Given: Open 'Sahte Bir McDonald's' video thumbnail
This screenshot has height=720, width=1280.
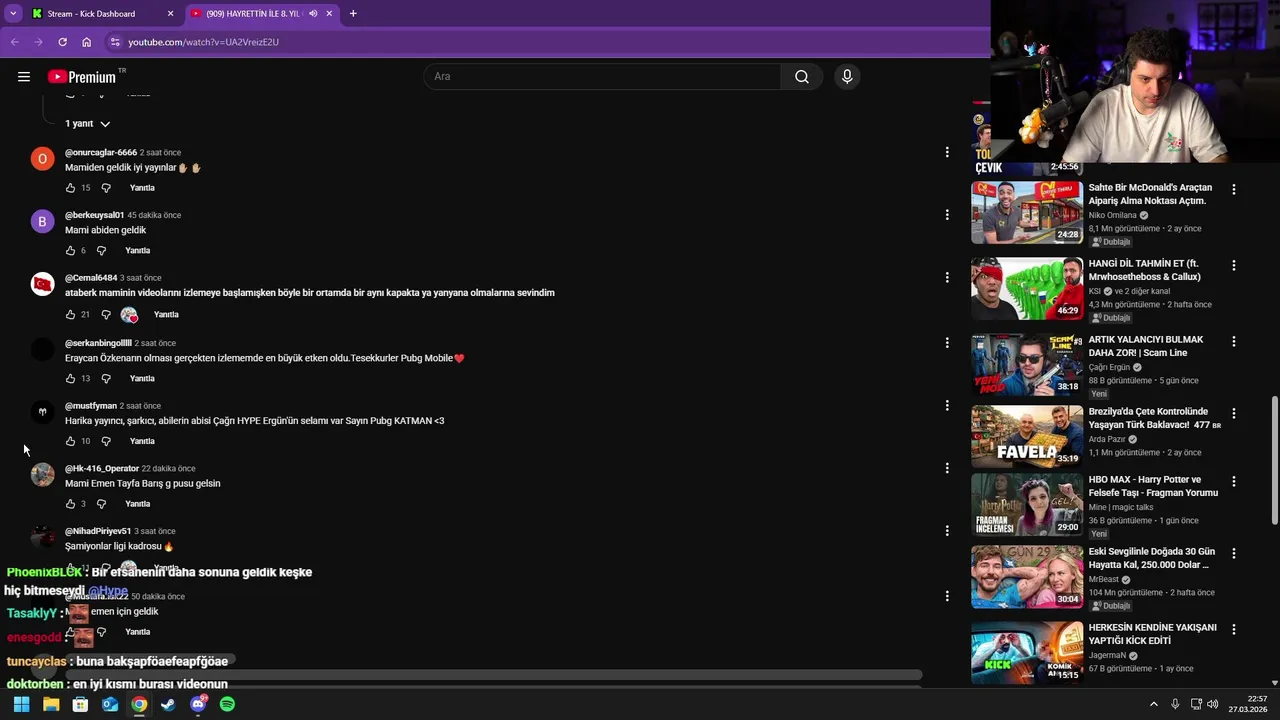Looking at the screenshot, I should coord(1027,212).
